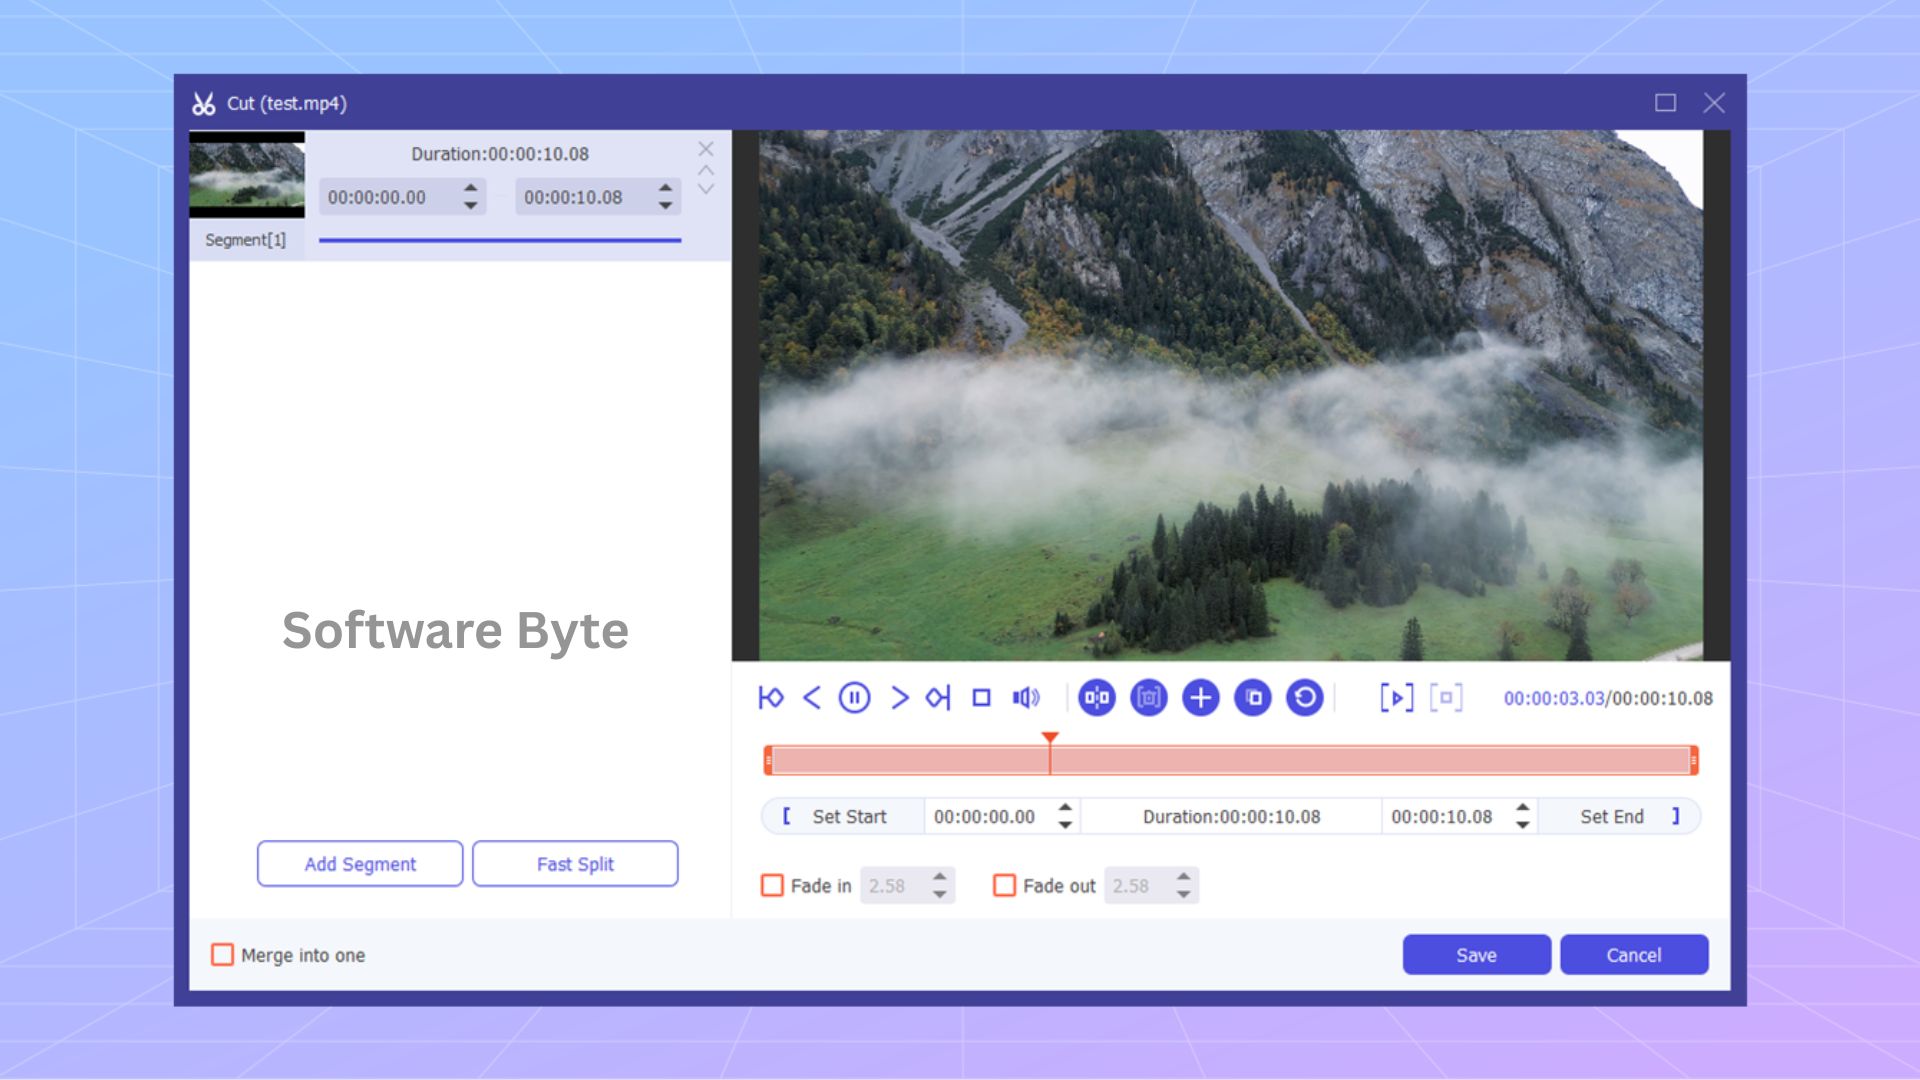
Task: Cancel the cut dialog
Action: point(1634,955)
